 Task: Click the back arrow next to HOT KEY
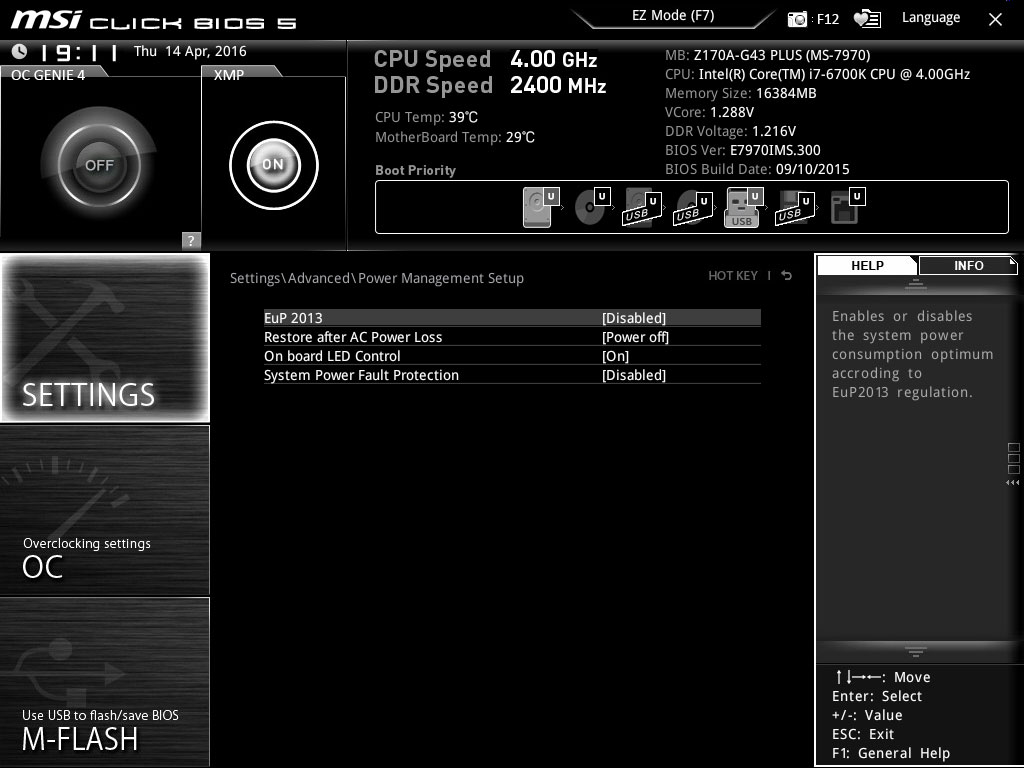(787, 276)
